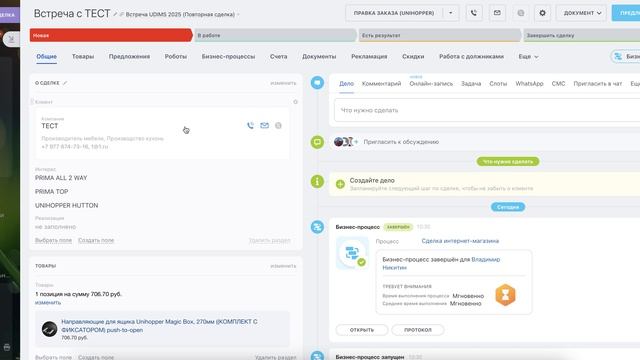
Task: Open the settings gear icon in header
Action: click(x=542, y=13)
